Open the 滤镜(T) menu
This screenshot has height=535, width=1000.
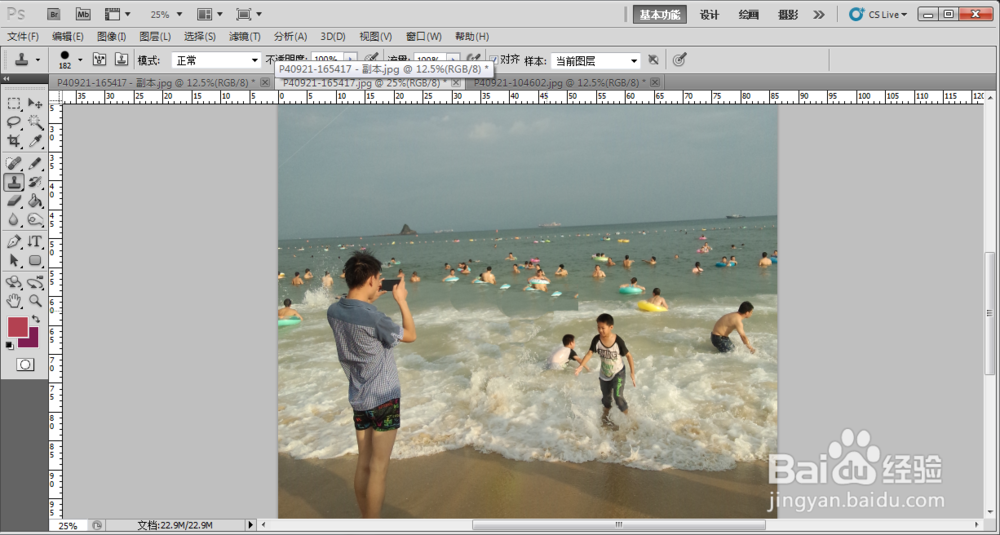click(245, 36)
